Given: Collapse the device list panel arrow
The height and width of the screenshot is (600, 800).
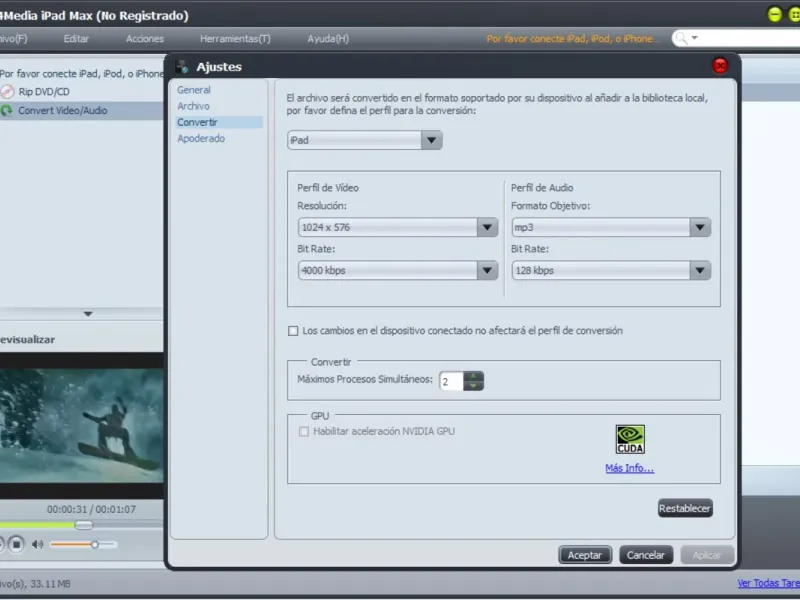Looking at the screenshot, I should (88, 314).
